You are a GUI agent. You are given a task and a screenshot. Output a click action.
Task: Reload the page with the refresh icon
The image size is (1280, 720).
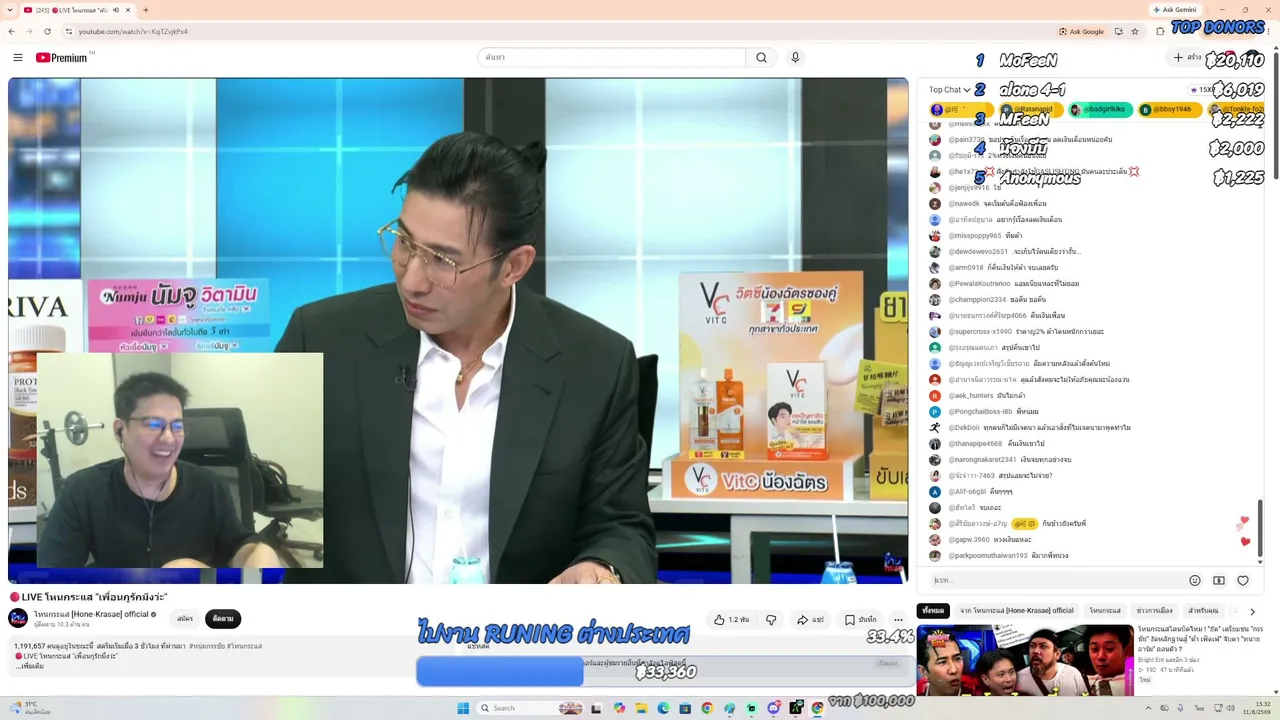(47, 31)
